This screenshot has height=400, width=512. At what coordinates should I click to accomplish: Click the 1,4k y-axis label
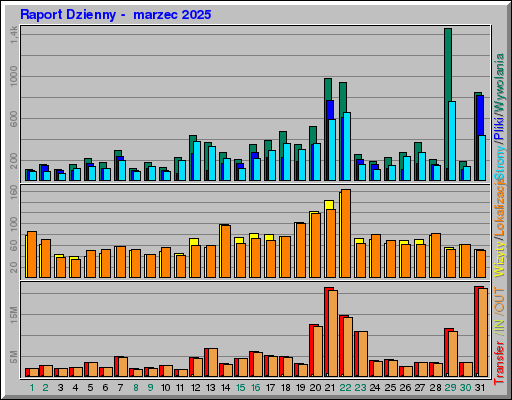tap(14, 35)
